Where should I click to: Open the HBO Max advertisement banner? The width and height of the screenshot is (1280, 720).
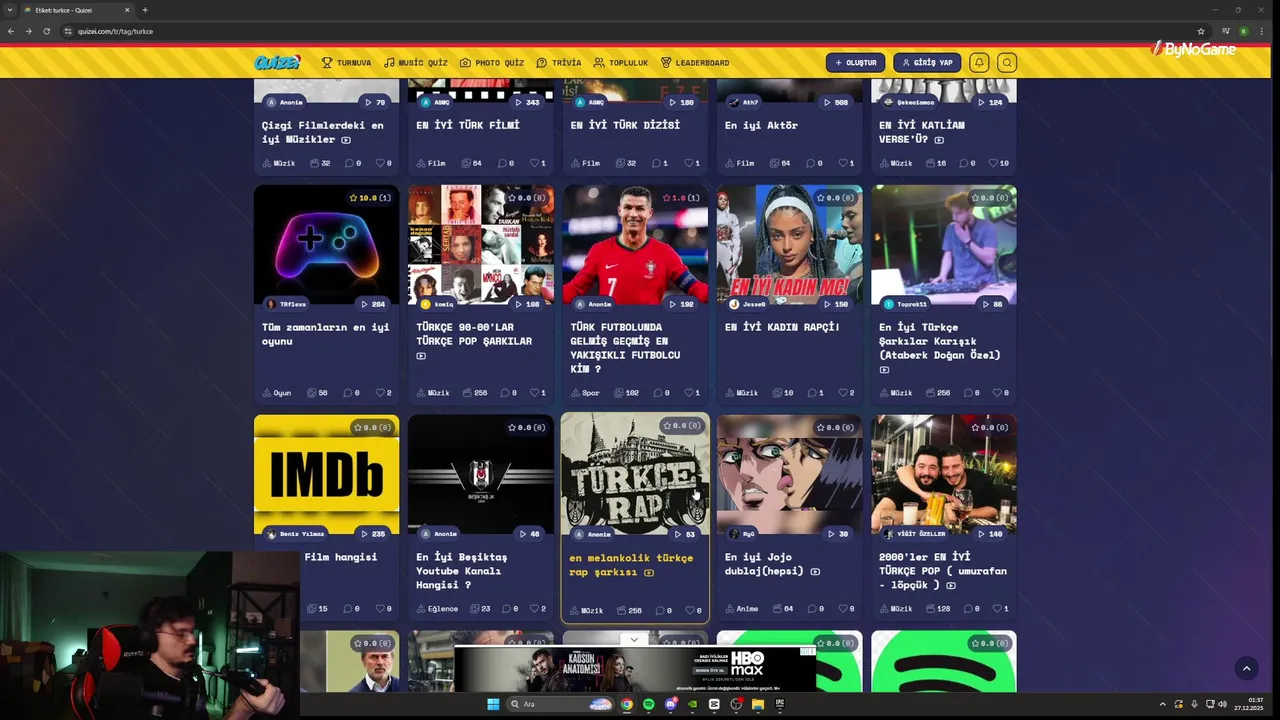(634, 670)
